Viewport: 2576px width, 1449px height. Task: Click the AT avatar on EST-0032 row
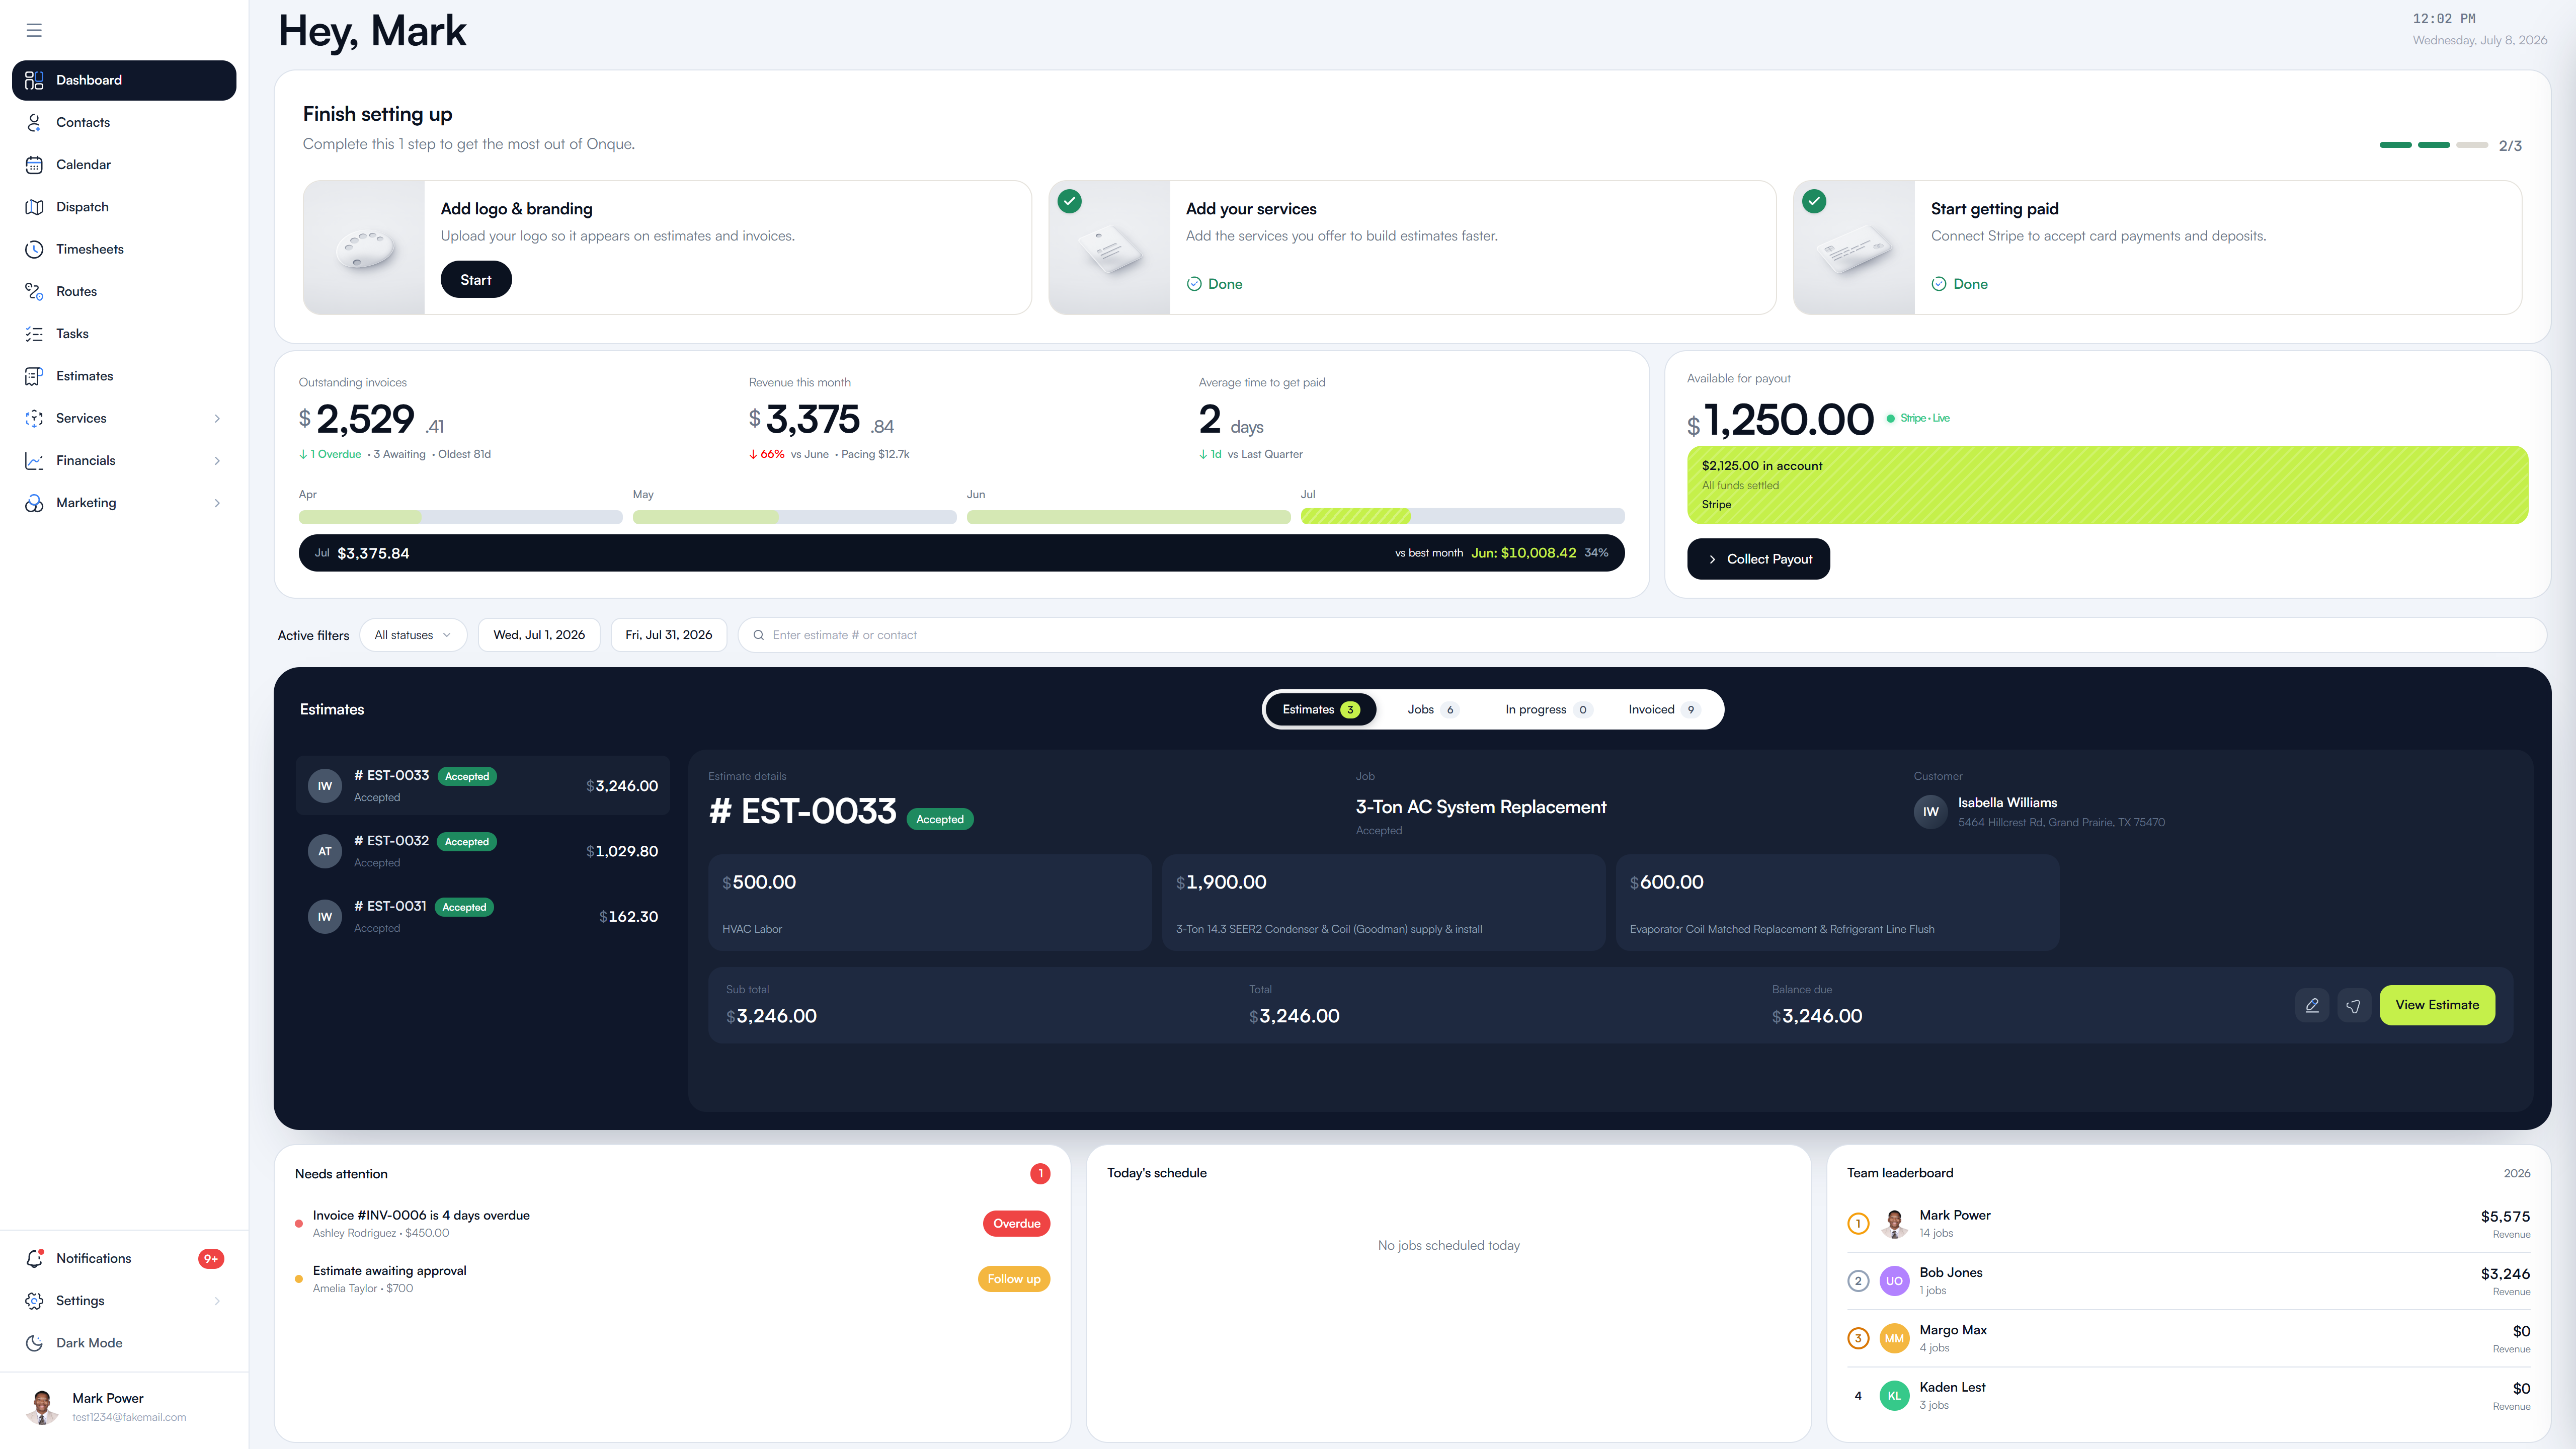(325, 851)
